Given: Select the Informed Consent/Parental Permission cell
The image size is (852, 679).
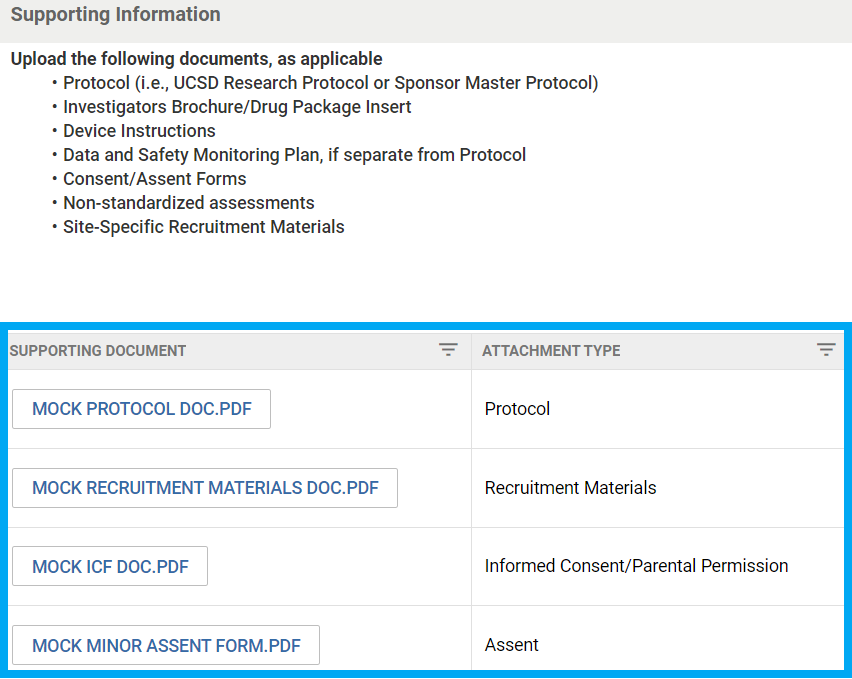Looking at the screenshot, I should pos(636,566).
